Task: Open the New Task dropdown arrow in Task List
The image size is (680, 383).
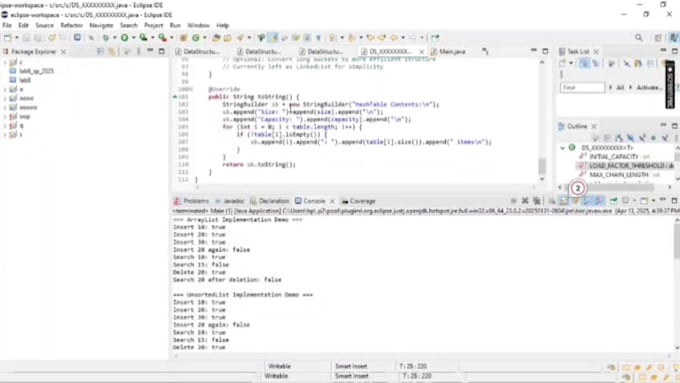Action: click(571, 64)
